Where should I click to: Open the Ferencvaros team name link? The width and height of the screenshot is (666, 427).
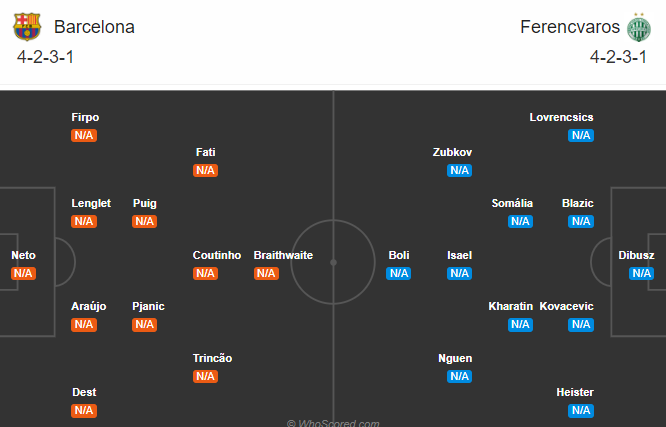tap(570, 27)
